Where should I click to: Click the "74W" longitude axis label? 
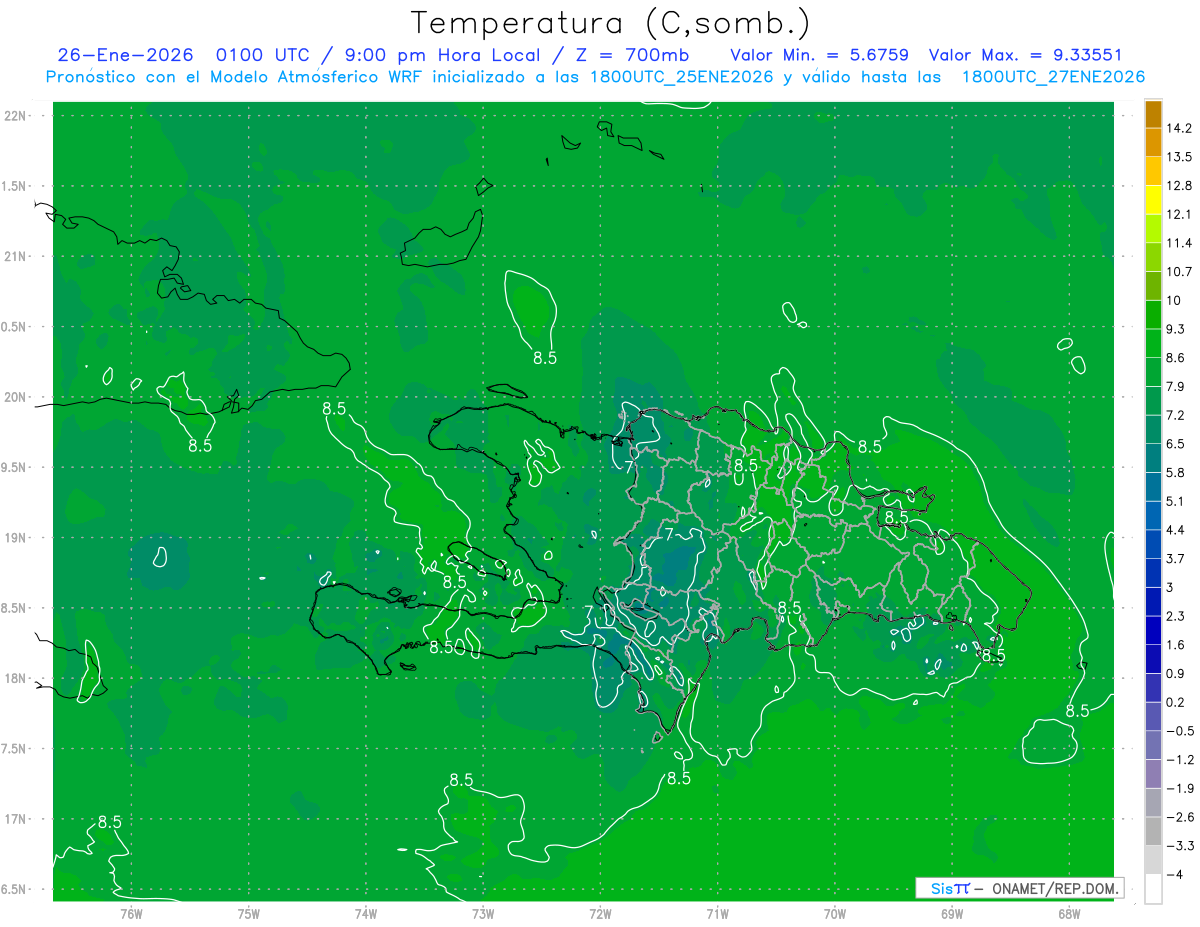click(365, 913)
